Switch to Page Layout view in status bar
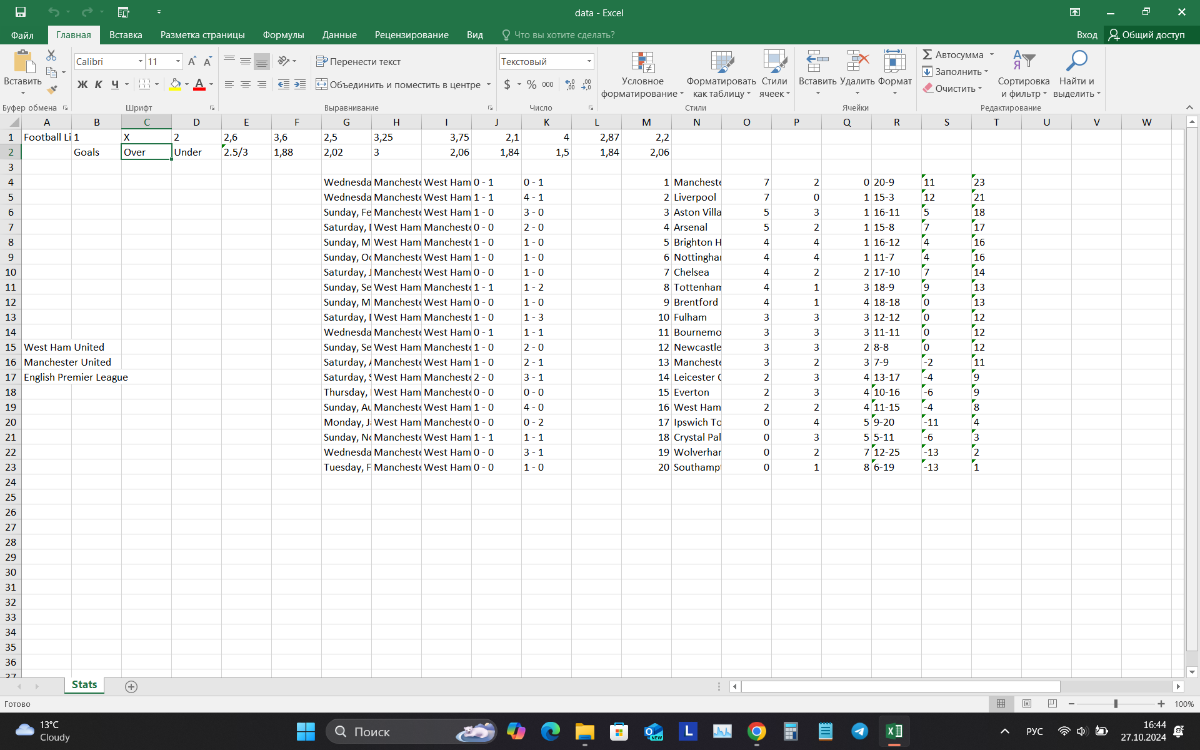Image resolution: width=1200 pixels, height=750 pixels. click(x=1027, y=704)
